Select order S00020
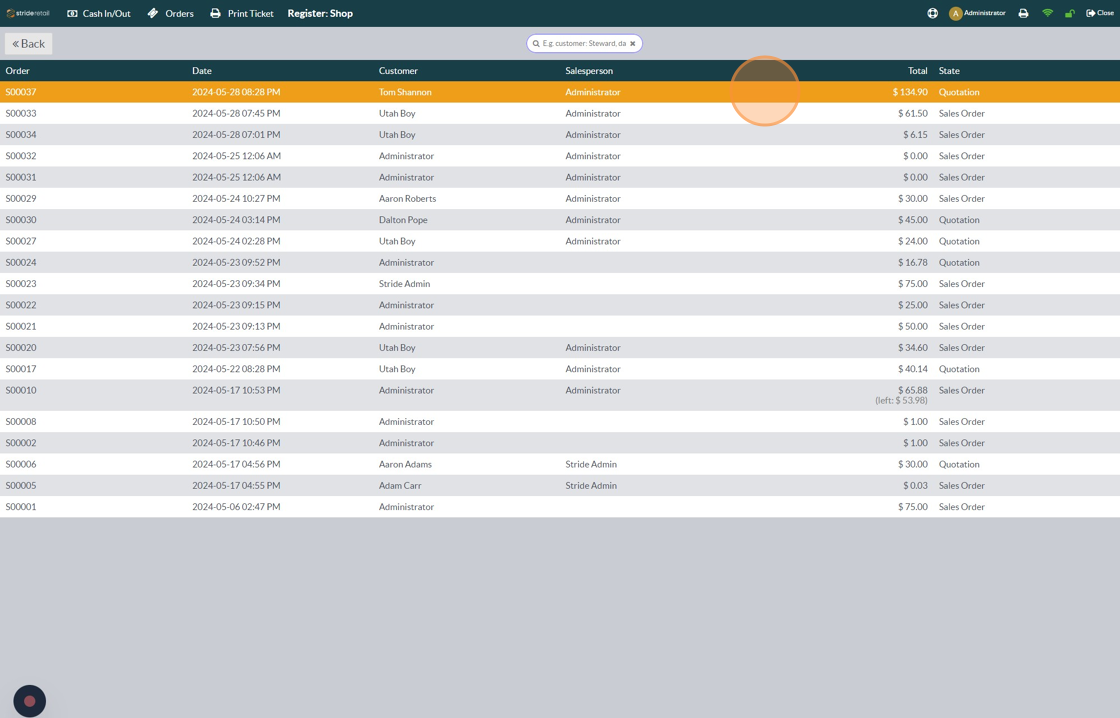Viewport: 1120px width, 718px height. coord(560,348)
